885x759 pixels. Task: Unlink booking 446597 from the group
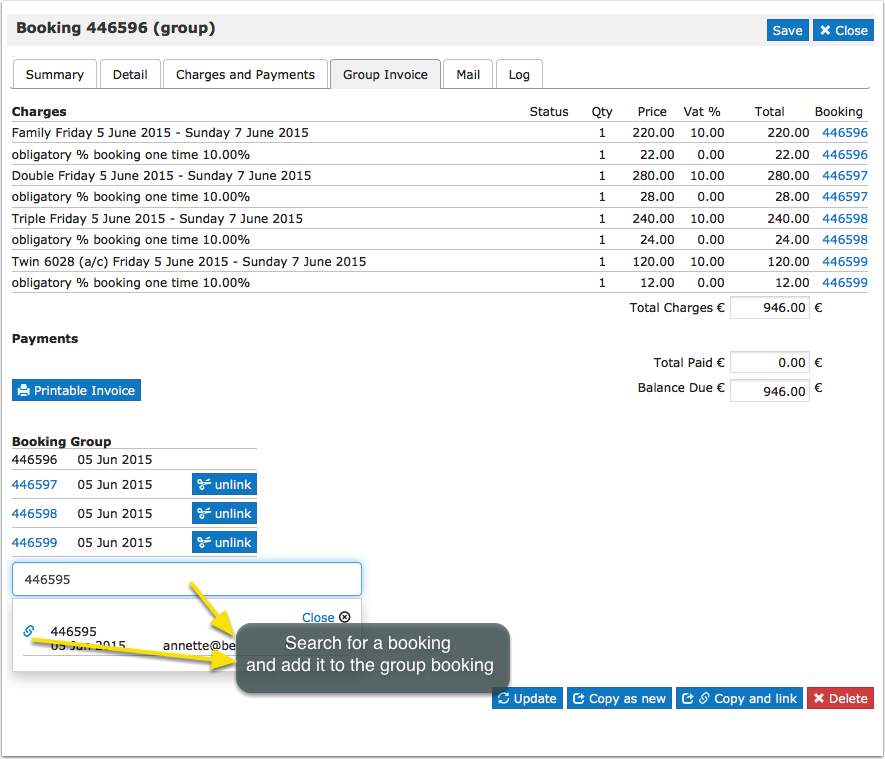pos(224,485)
